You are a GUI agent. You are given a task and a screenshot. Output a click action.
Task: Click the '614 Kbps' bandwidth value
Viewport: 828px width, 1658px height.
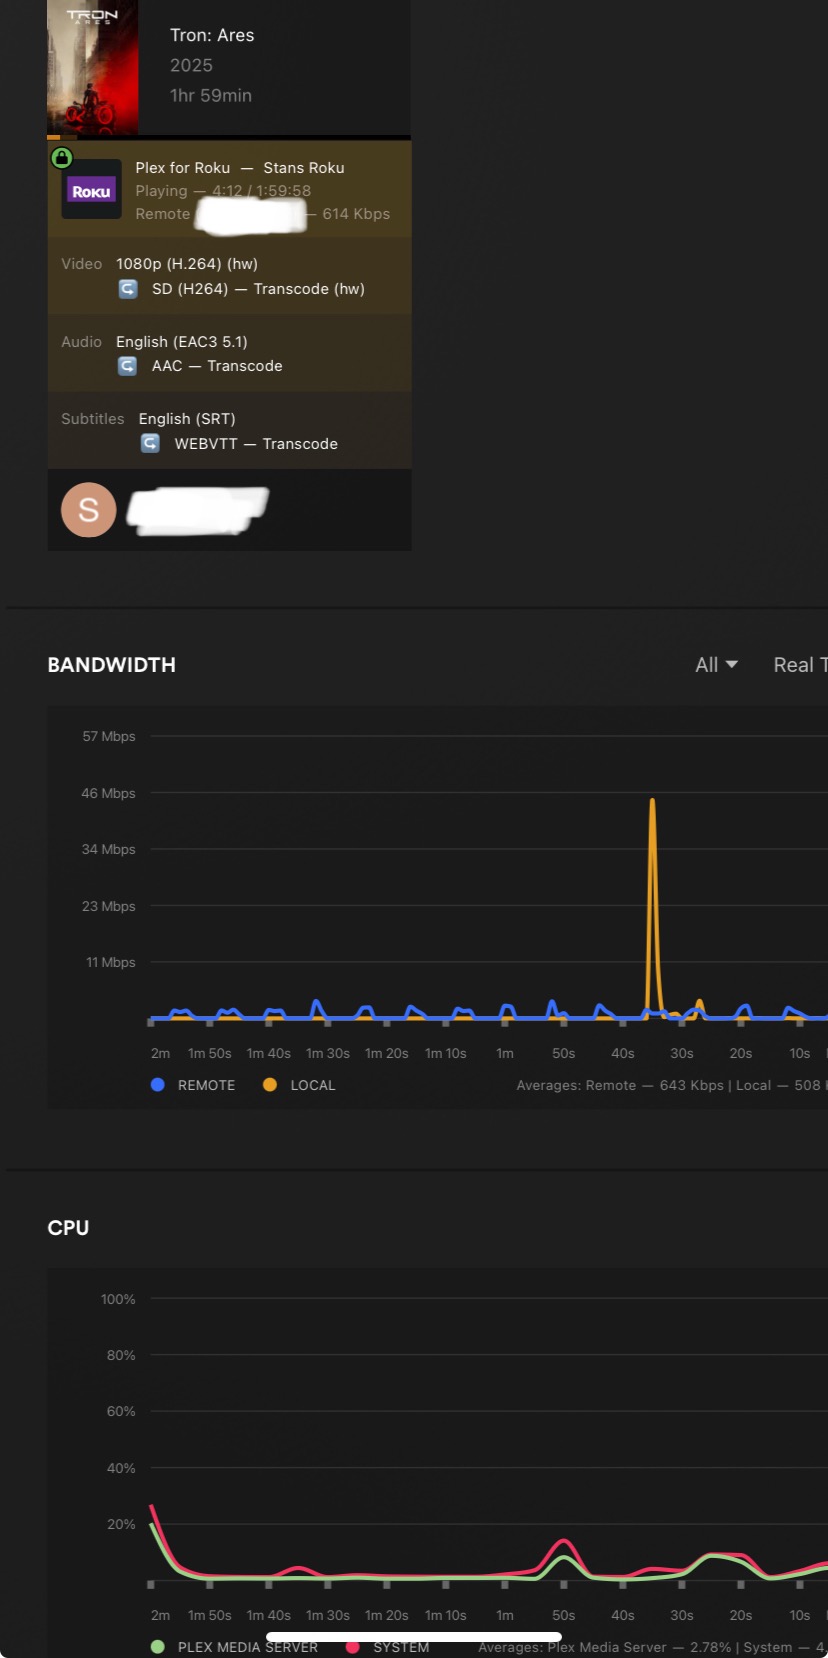(356, 214)
